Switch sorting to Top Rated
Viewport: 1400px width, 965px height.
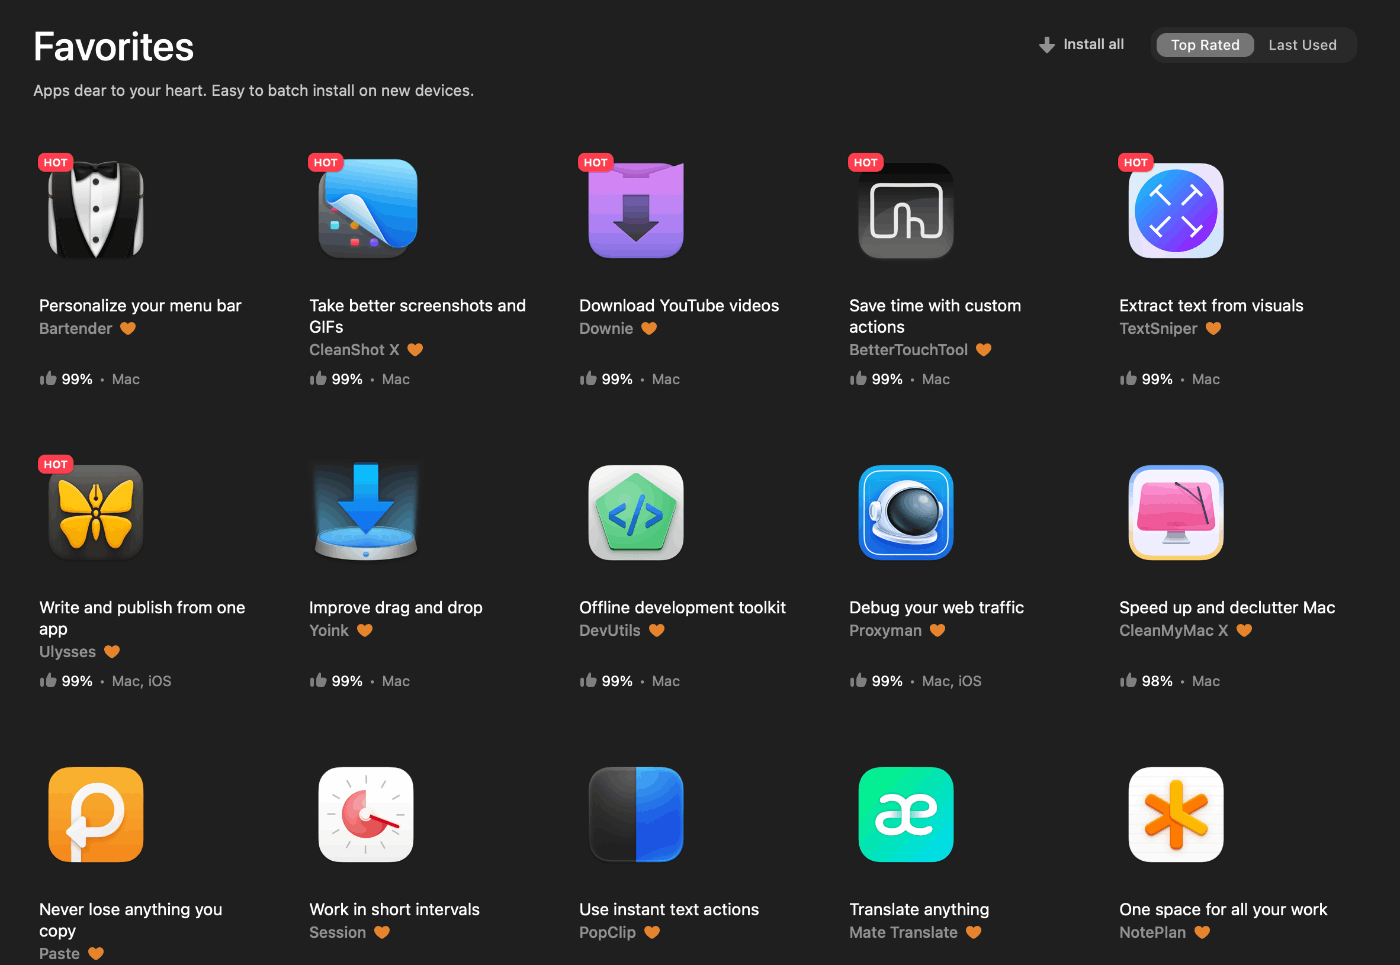pyautogui.click(x=1205, y=45)
